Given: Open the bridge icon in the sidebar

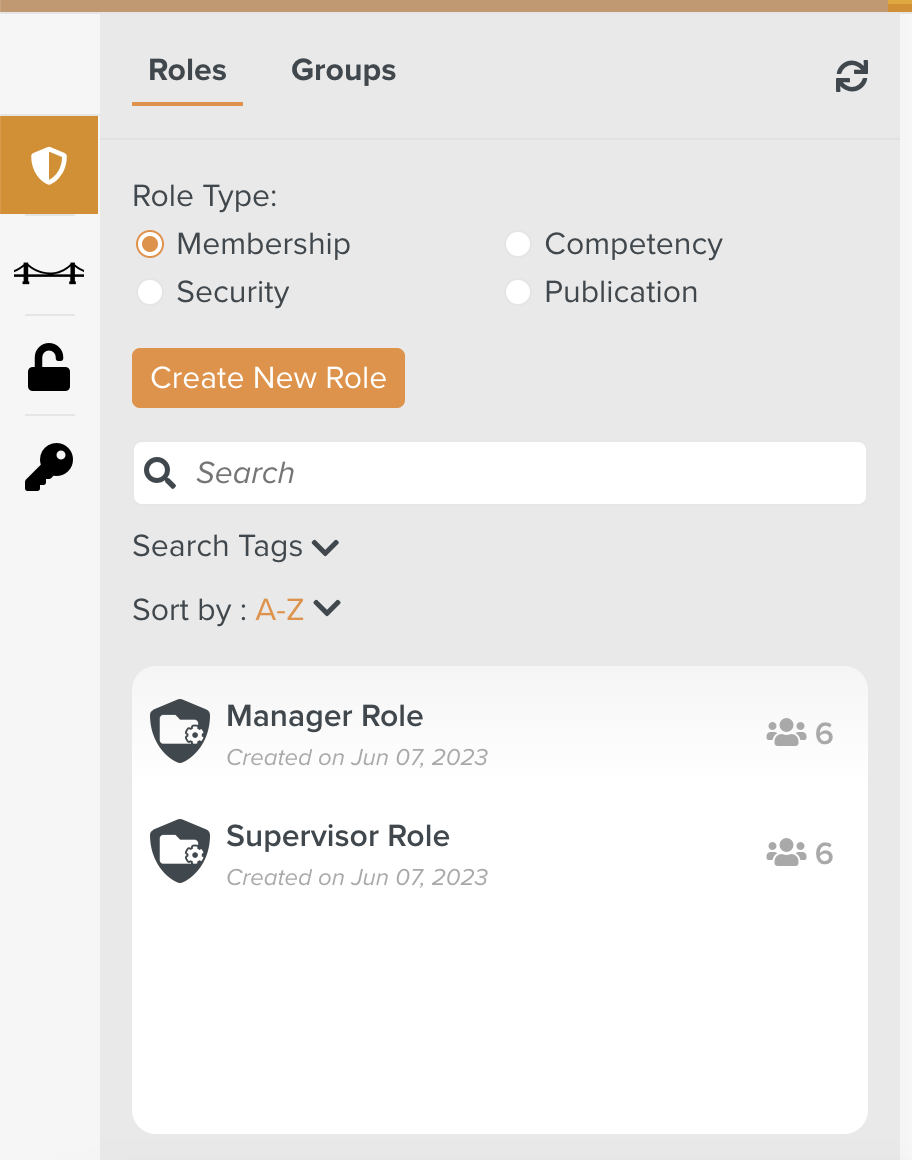Looking at the screenshot, I should coord(49,271).
